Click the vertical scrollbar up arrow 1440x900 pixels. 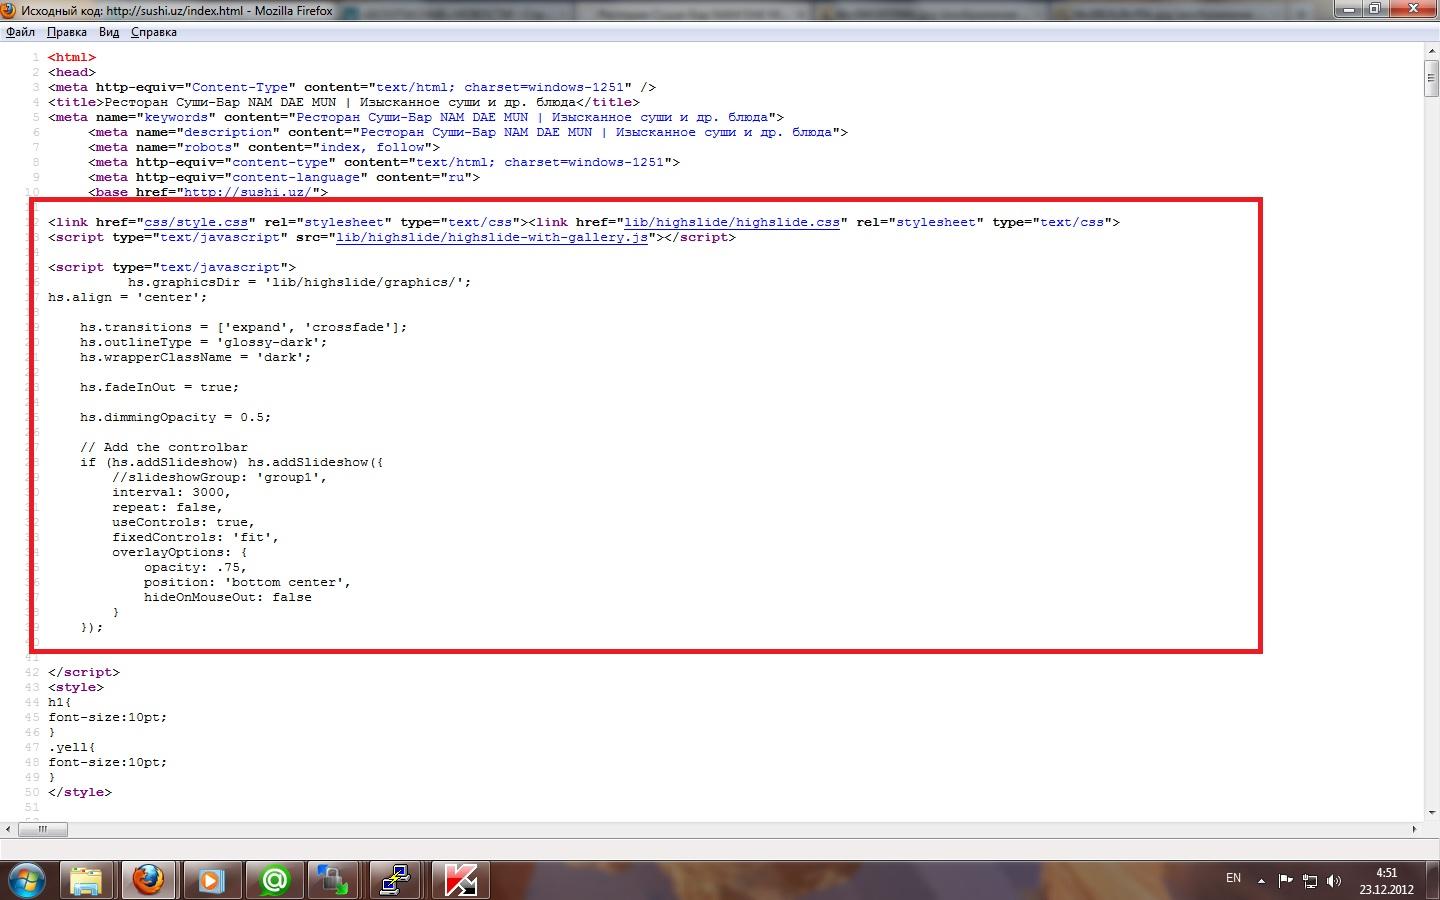(1431, 52)
